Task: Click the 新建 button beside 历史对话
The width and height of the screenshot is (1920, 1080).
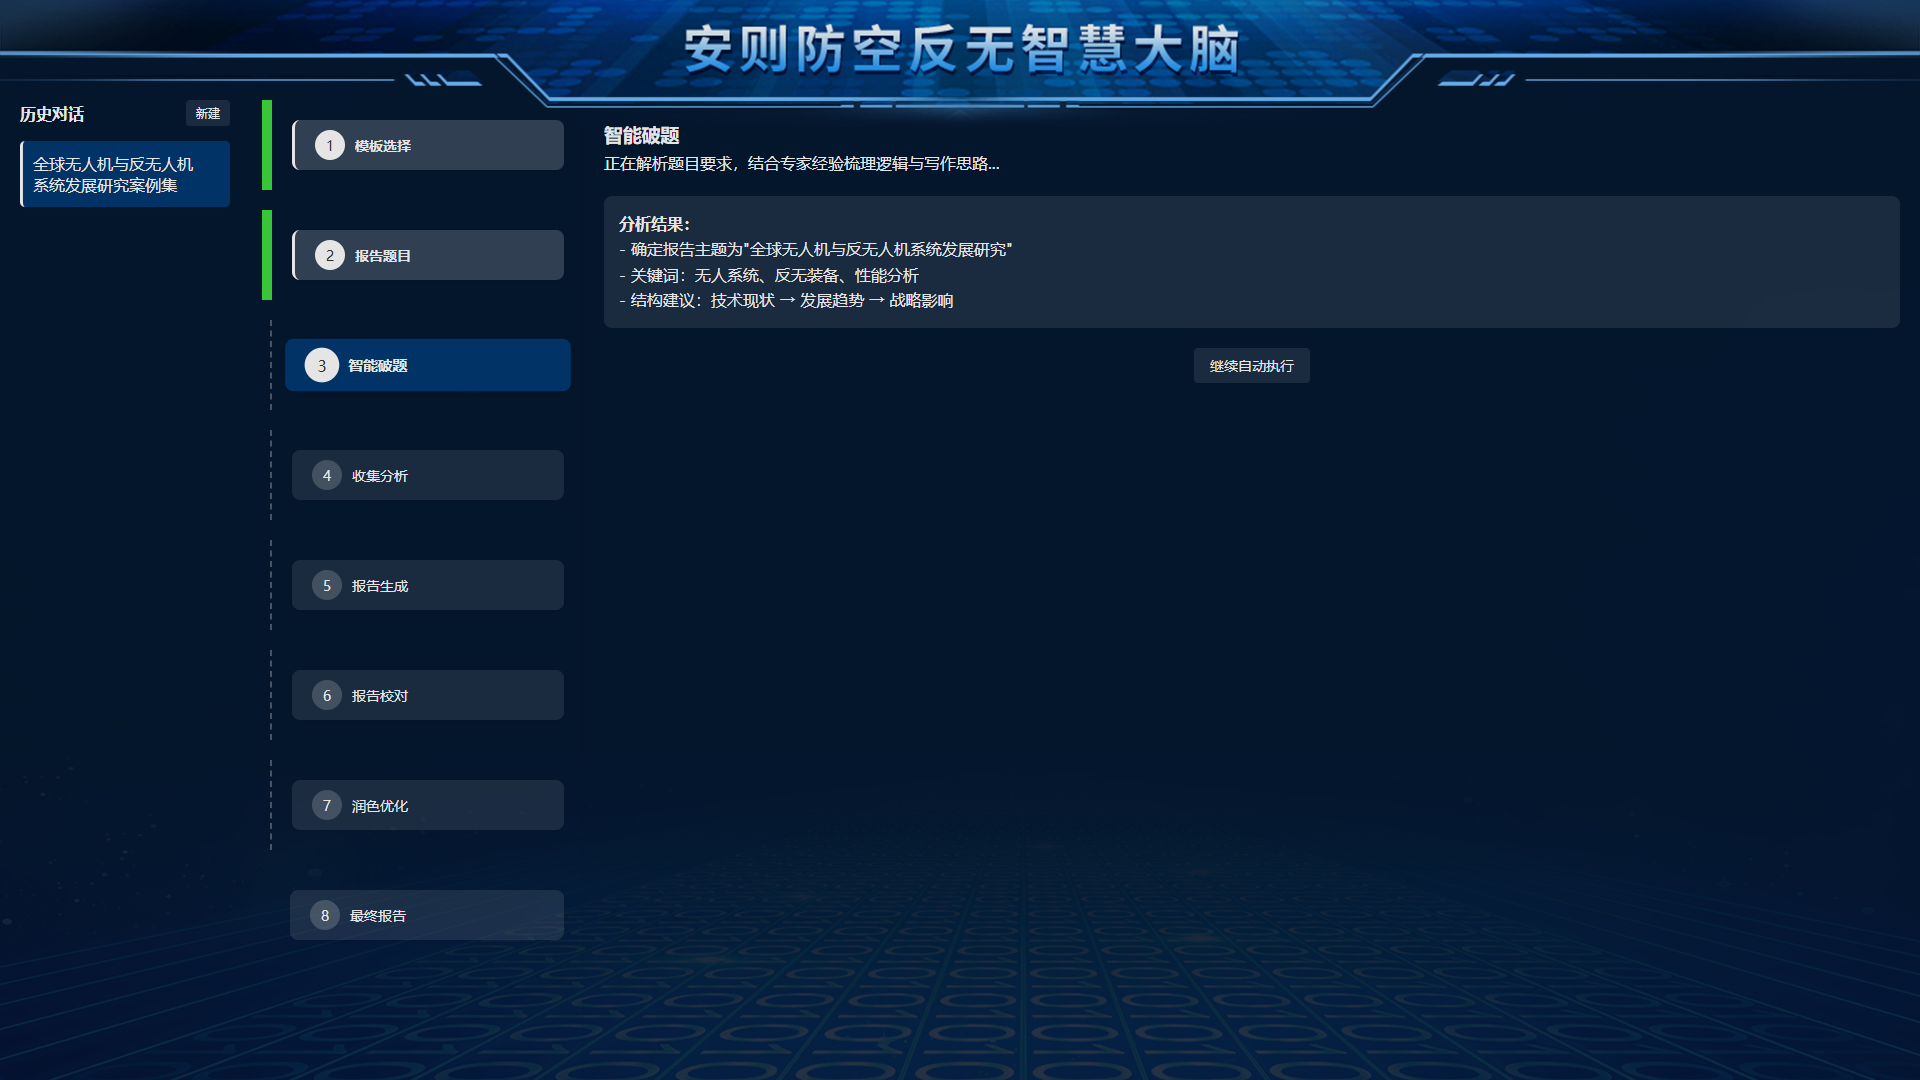Action: (208, 114)
